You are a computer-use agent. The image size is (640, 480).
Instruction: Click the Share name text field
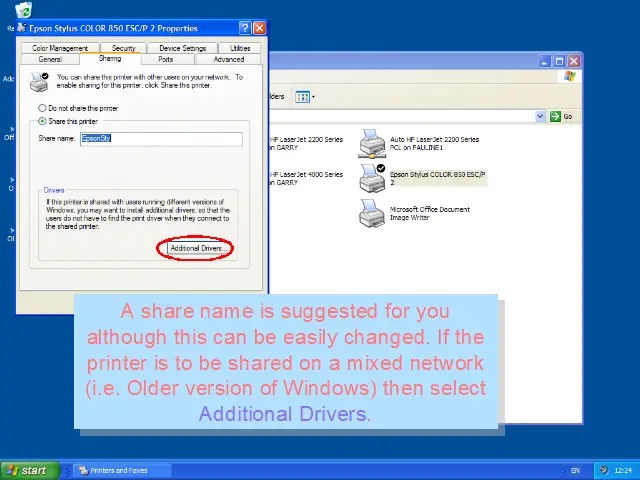[161, 139]
